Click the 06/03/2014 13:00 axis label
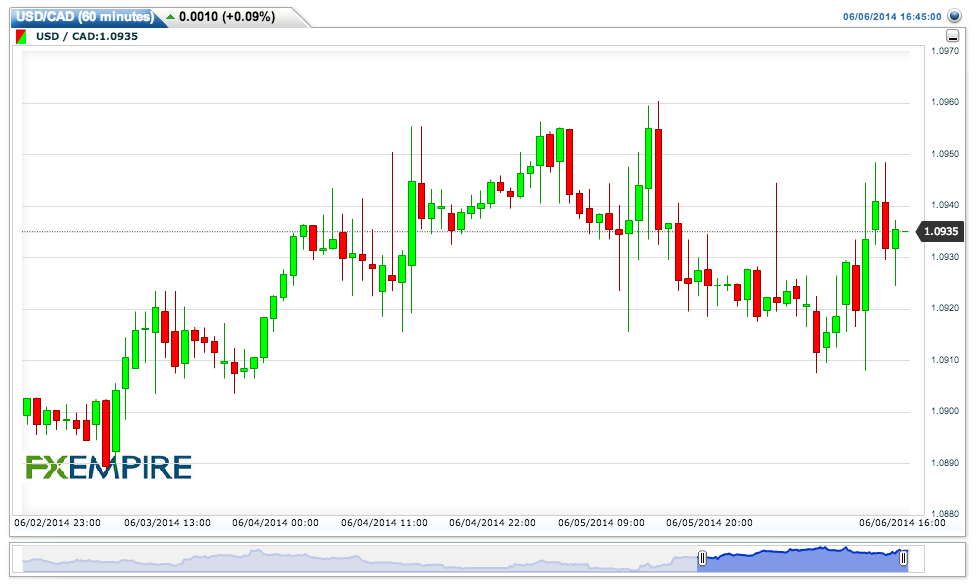976x585 pixels. (x=167, y=523)
